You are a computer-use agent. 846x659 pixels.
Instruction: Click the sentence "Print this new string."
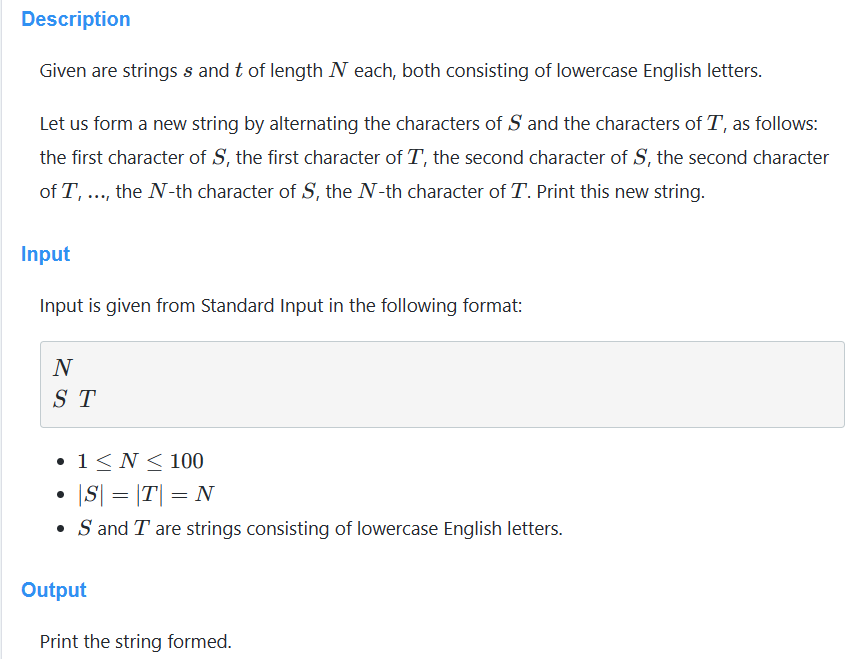[x=620, y=192]
